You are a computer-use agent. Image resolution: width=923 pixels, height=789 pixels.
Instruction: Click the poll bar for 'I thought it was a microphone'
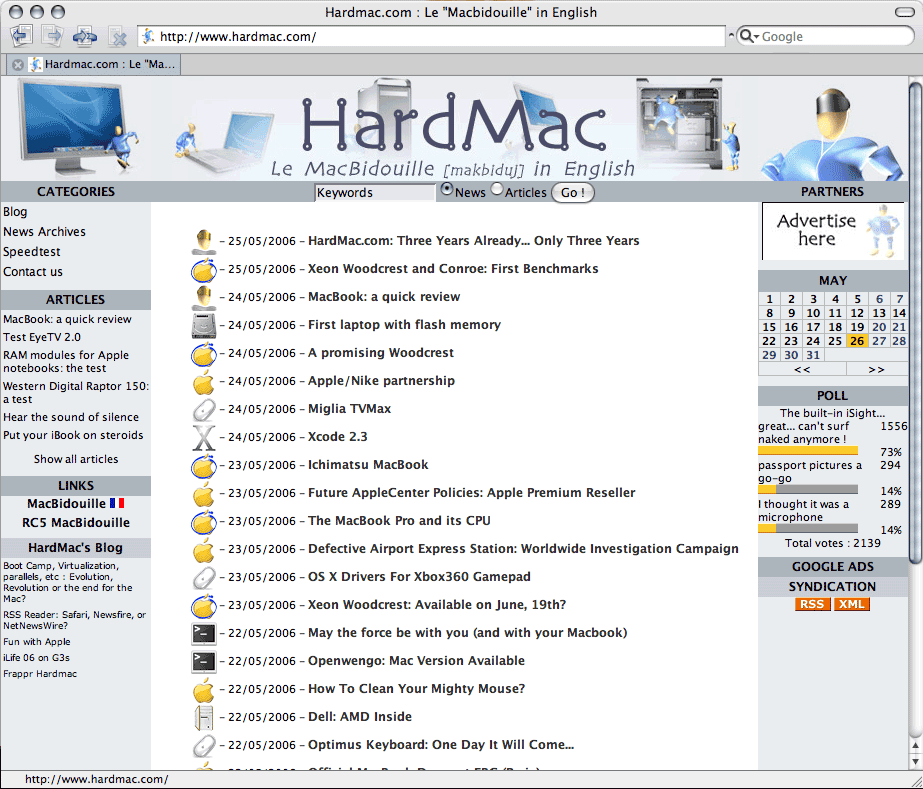[x=808, y=529]
